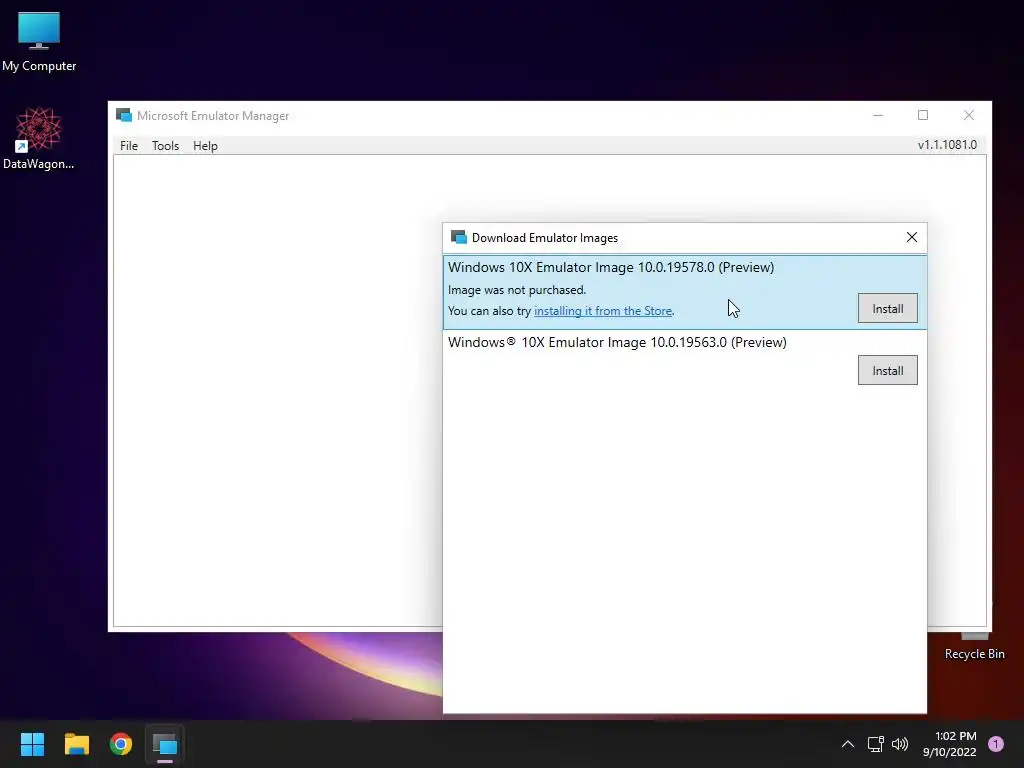The width and height of the screenshot is (1024, 768).
Task: Open the clock and date panel
Action: tap(950, 744)
